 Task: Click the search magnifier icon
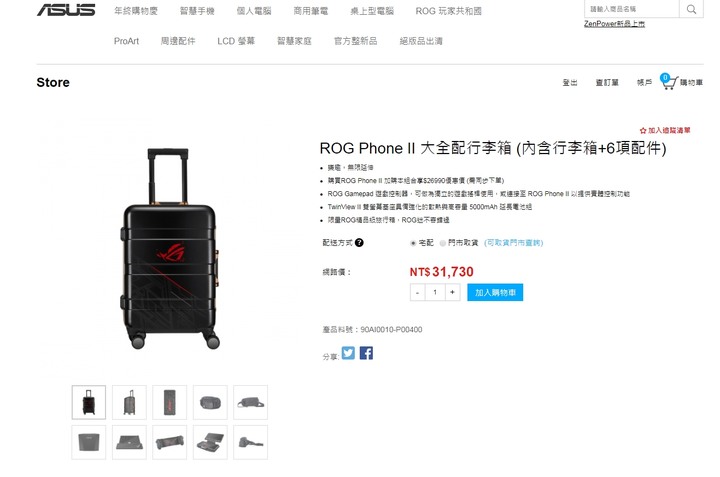pos(691,9)
